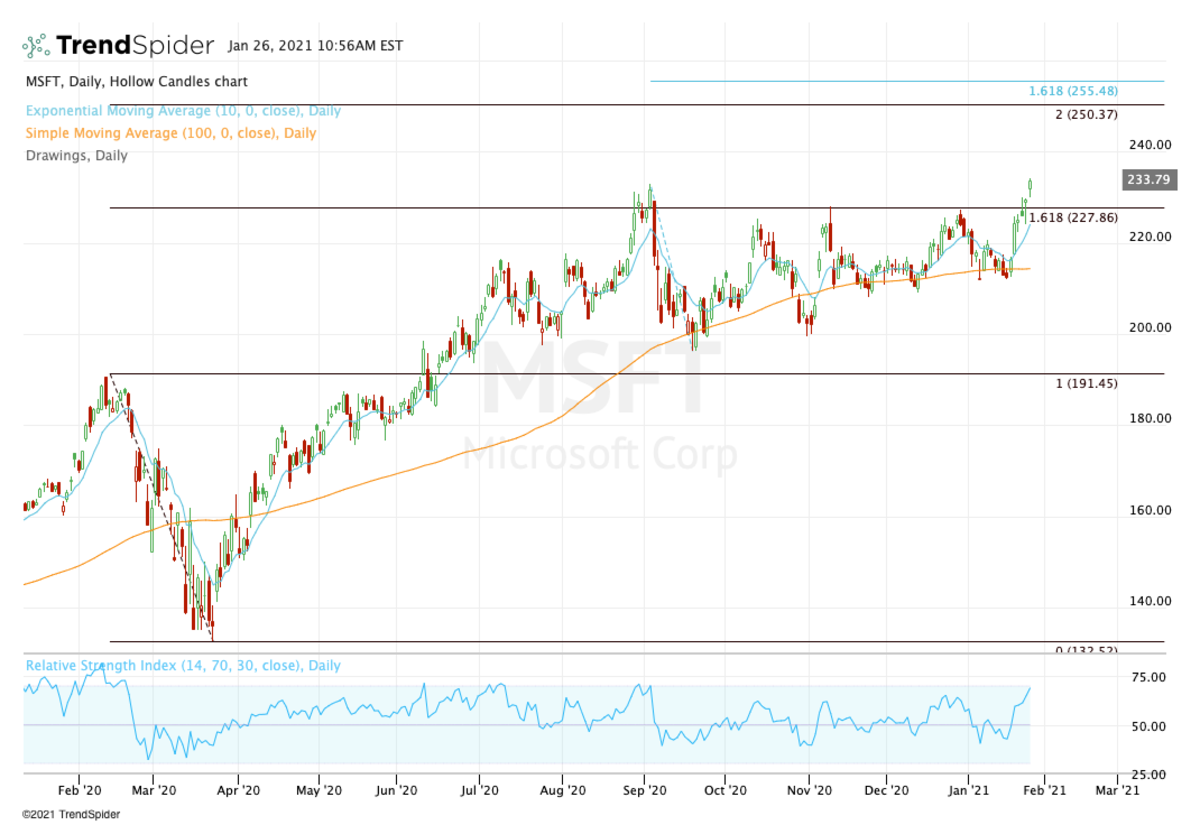Click the RSI 75.00 axis label
The height and width of the screenshot is (825, 1200).
coord(1150,678)
